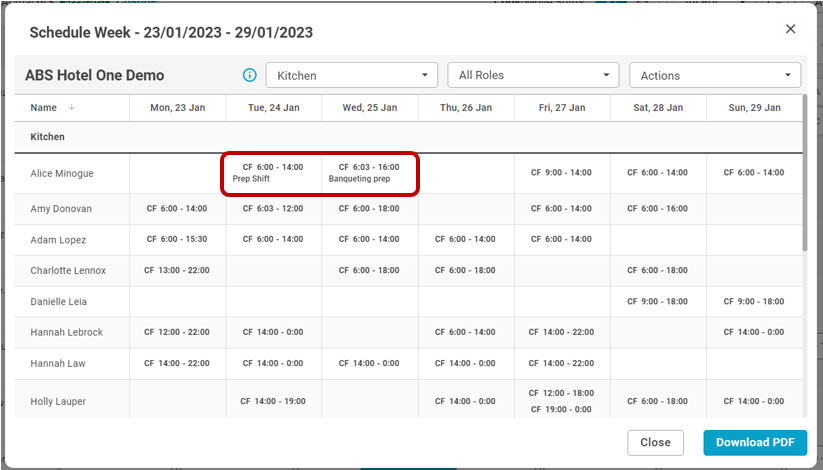
Task: Click Hannah Lebrock's Friday shift 14:00 - 22:00
Action: (561, 332)
